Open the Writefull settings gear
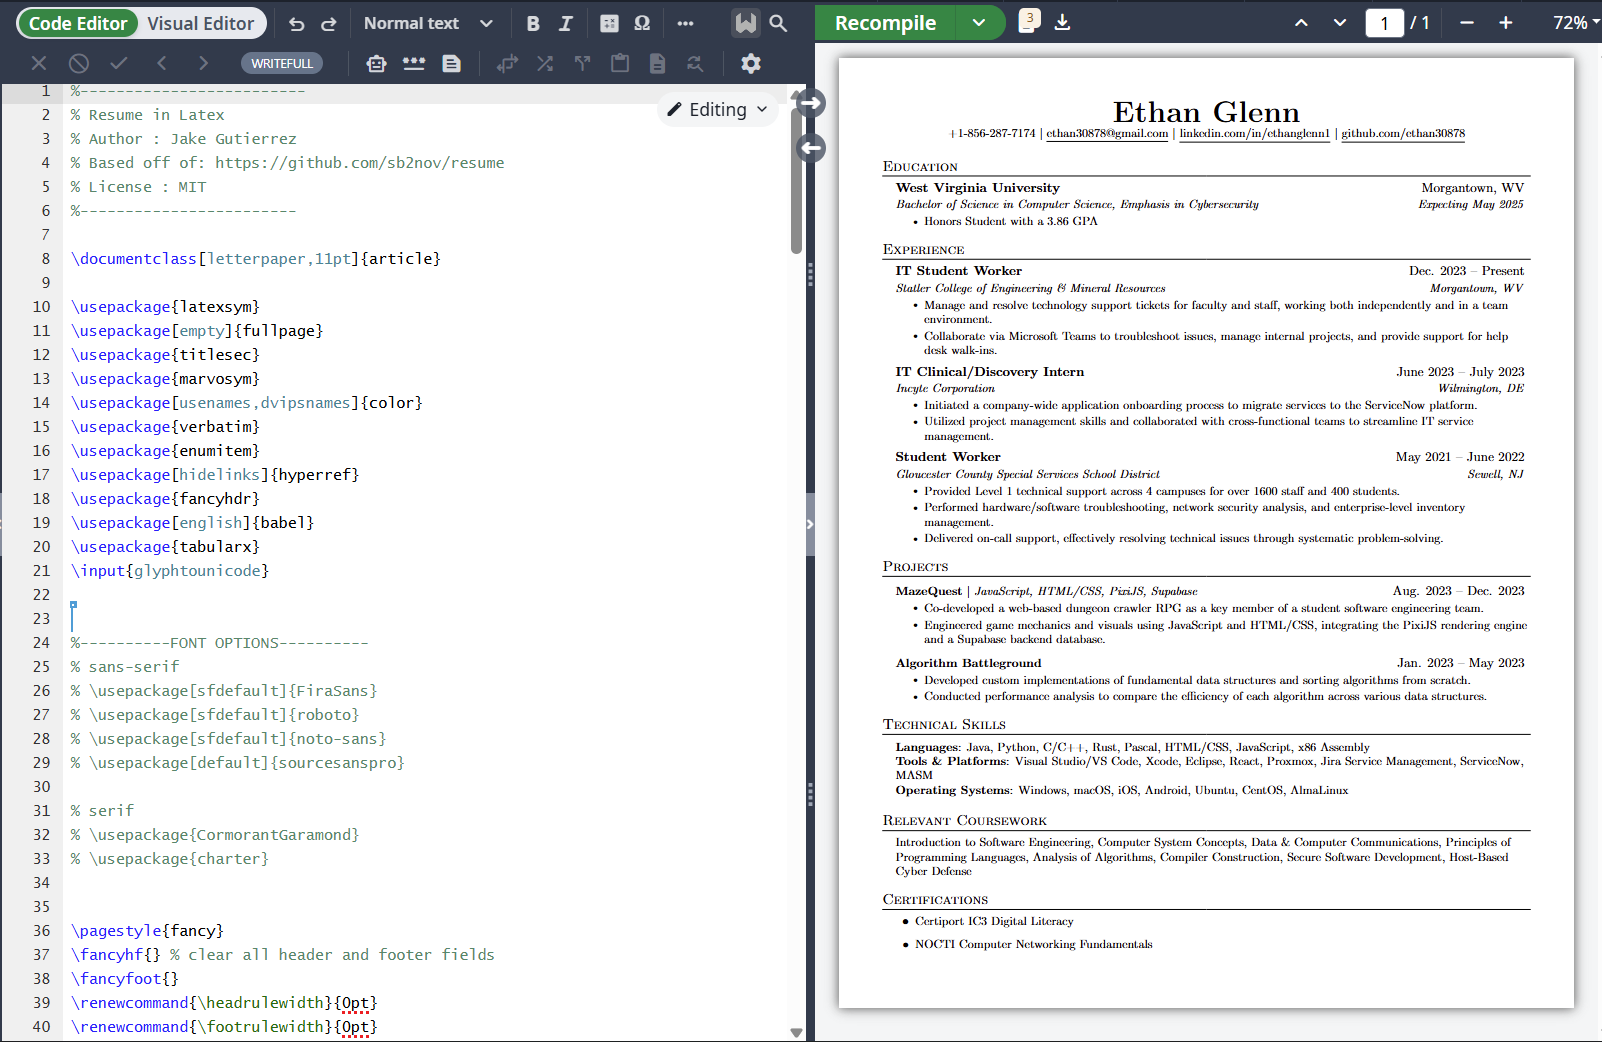The width and height of the screenshot is (1602, 1042). tap(751, 63)
